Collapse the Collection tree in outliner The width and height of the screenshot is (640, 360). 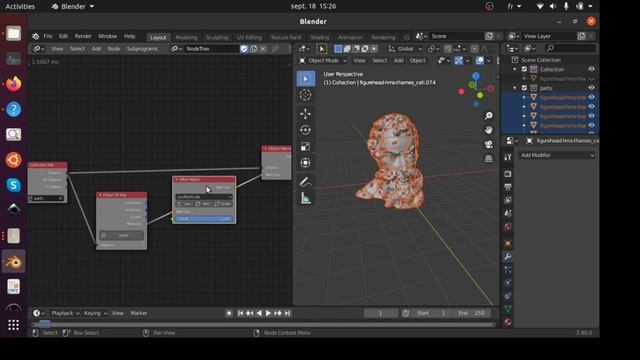[x=515, y=69]
